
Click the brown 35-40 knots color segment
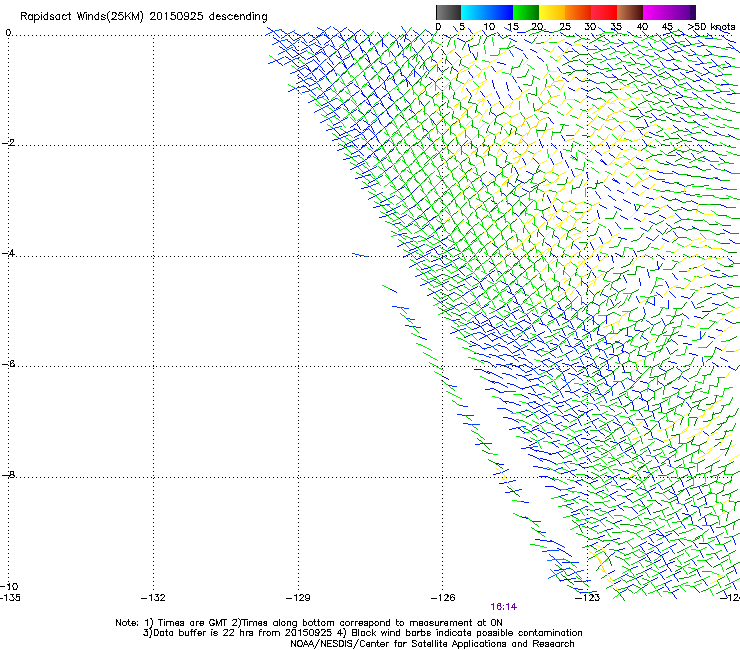pyautogui.click(x=630, y=12)
